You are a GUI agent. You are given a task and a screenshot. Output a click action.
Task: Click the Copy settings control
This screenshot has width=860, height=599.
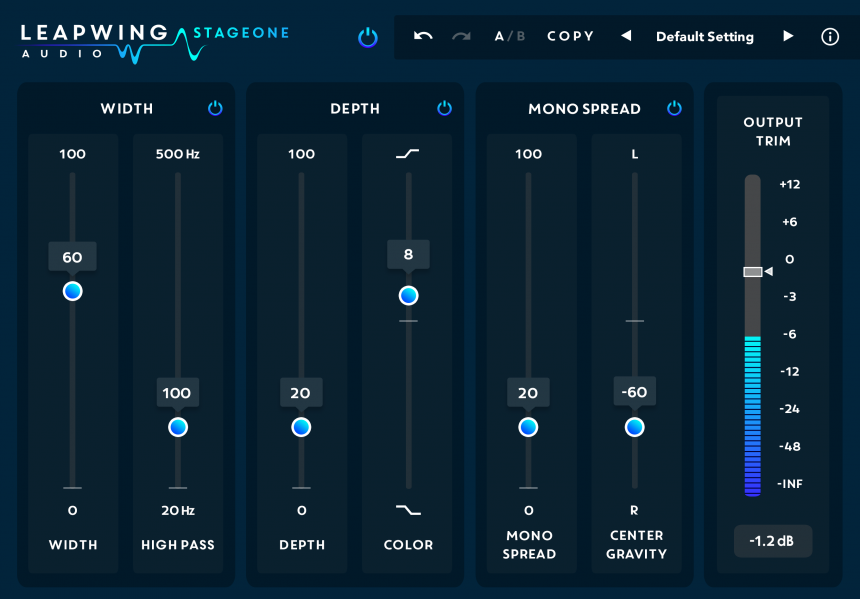point(570,36)
